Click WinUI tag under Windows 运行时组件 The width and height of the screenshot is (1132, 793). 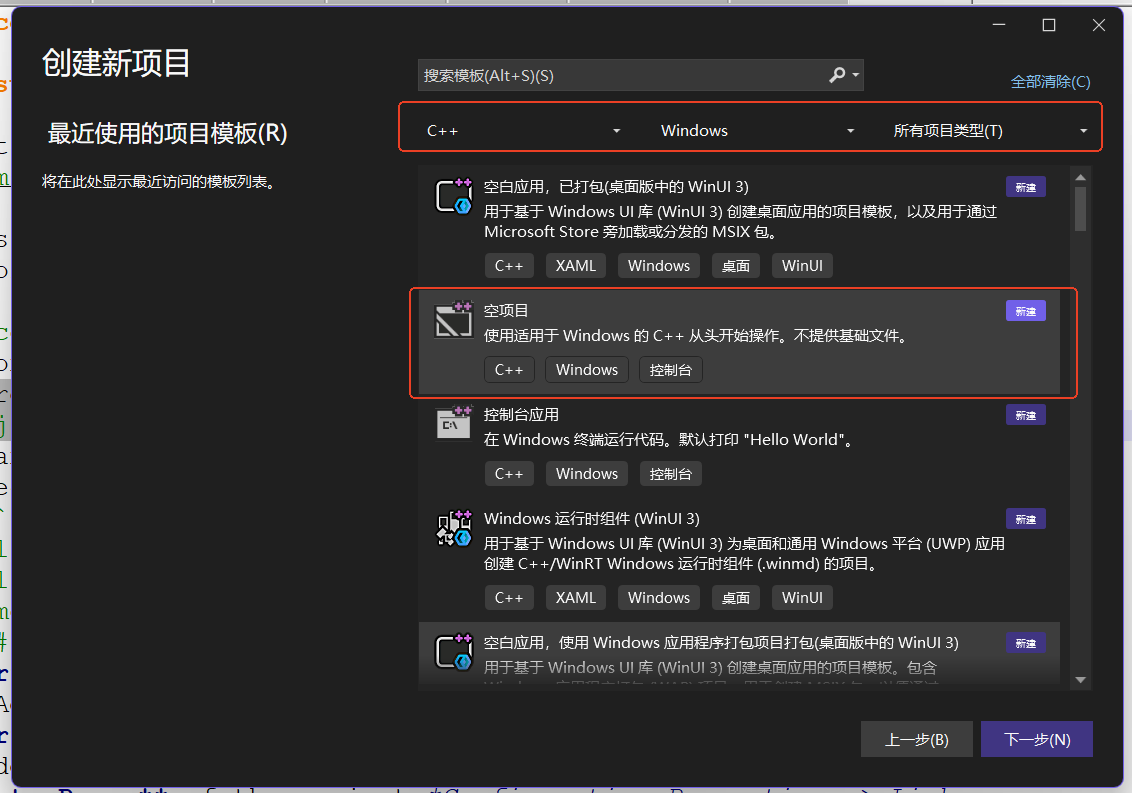[x=802, y=598]
